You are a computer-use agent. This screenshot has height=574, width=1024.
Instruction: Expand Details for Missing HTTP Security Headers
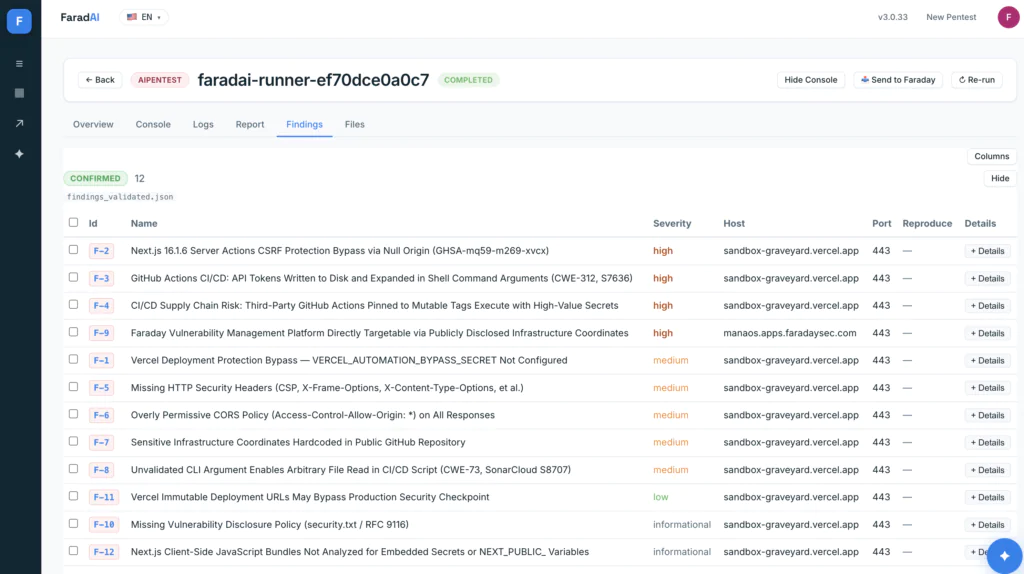point(987,389)
